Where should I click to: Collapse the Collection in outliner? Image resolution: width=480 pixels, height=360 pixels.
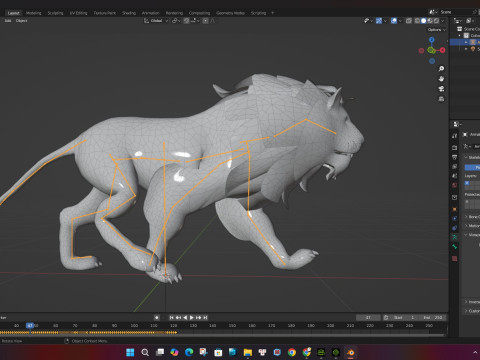(460, 35)
